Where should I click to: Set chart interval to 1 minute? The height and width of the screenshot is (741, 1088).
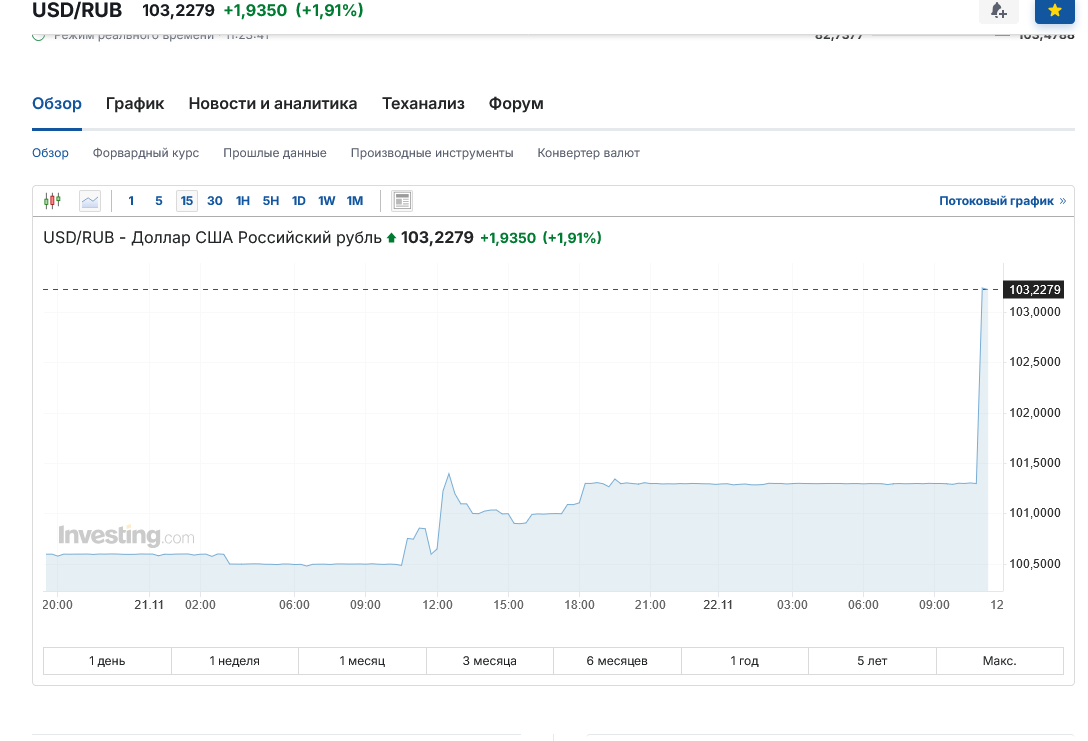131,201
